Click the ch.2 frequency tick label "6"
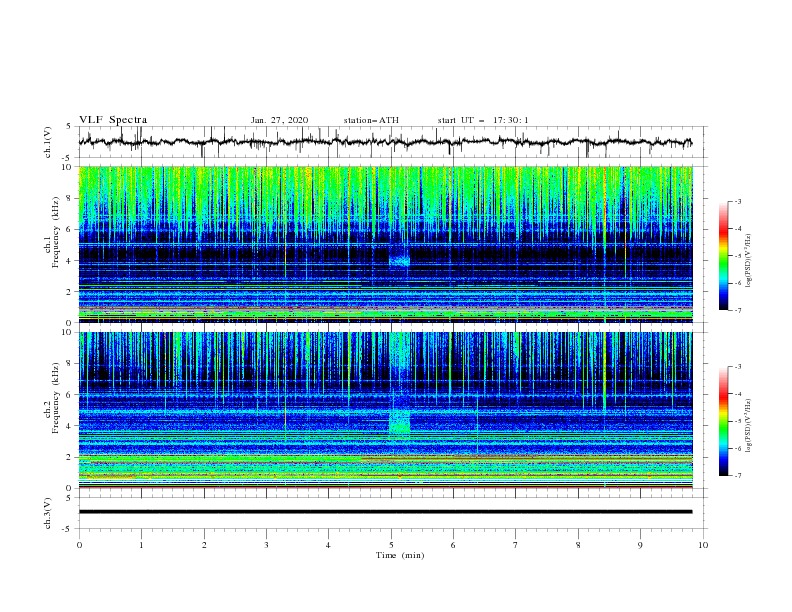This screenshot has height=612, width=792. click(70, 395)
